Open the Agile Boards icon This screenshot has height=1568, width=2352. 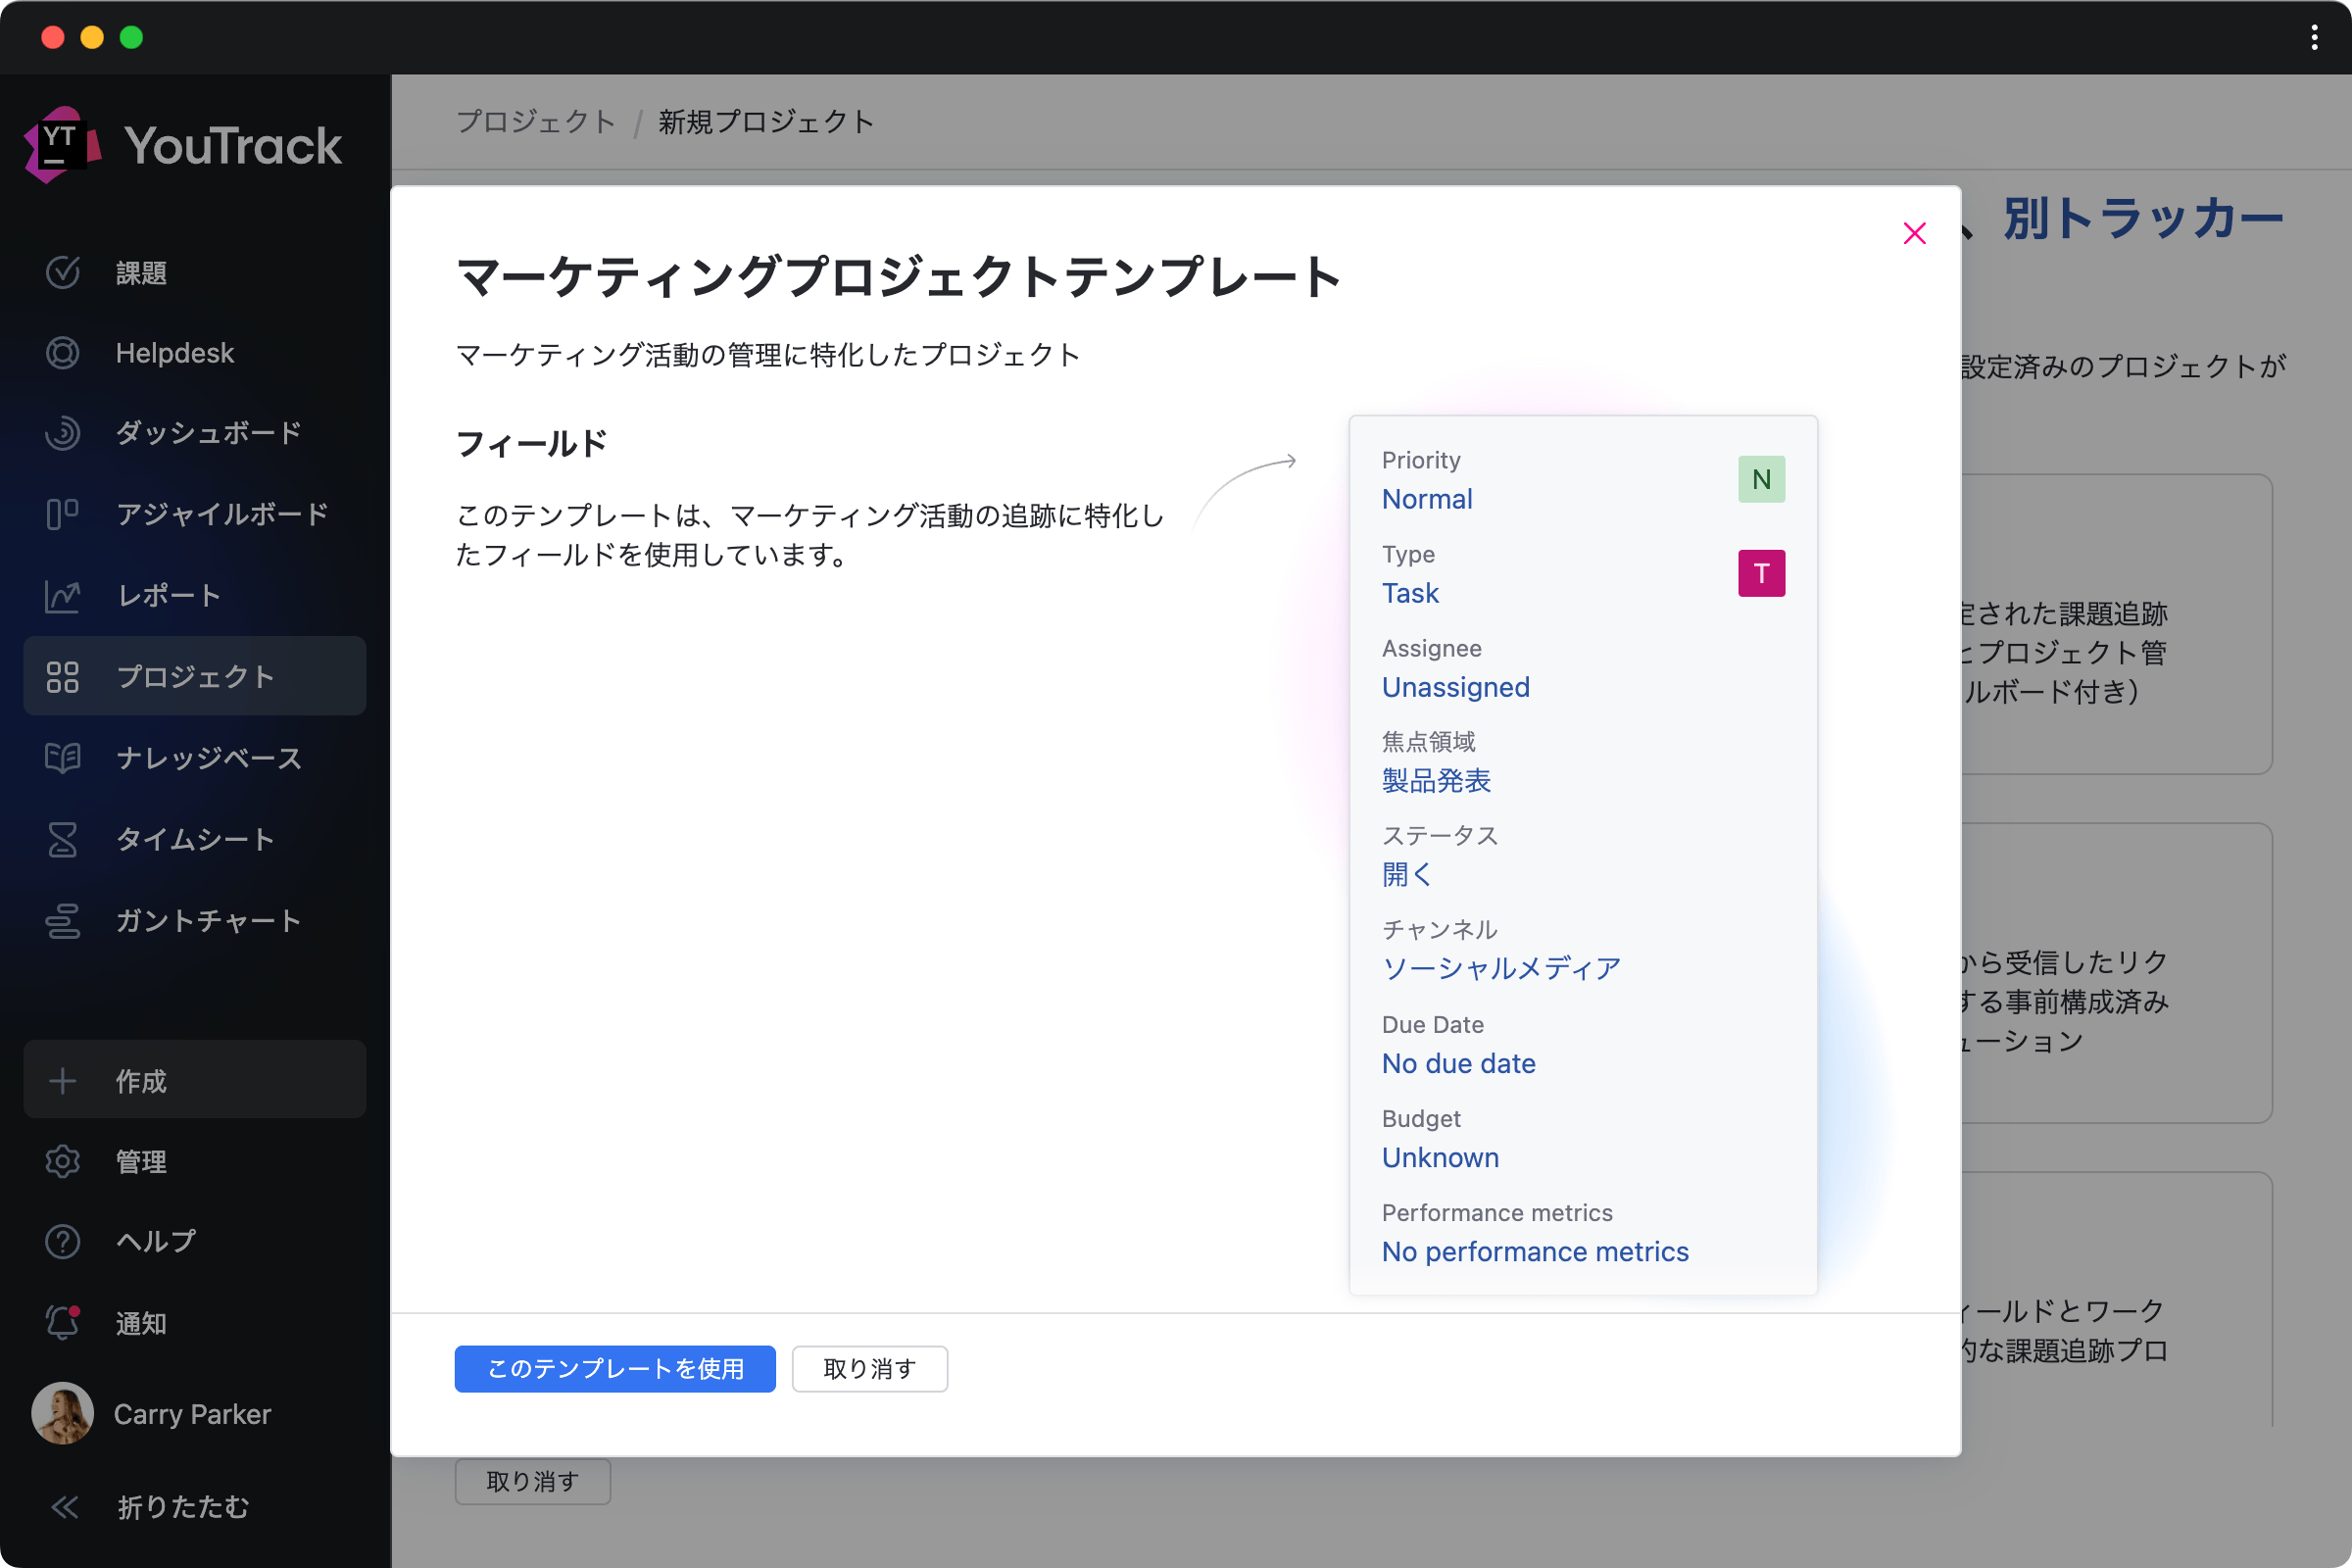tap(62, 514)
